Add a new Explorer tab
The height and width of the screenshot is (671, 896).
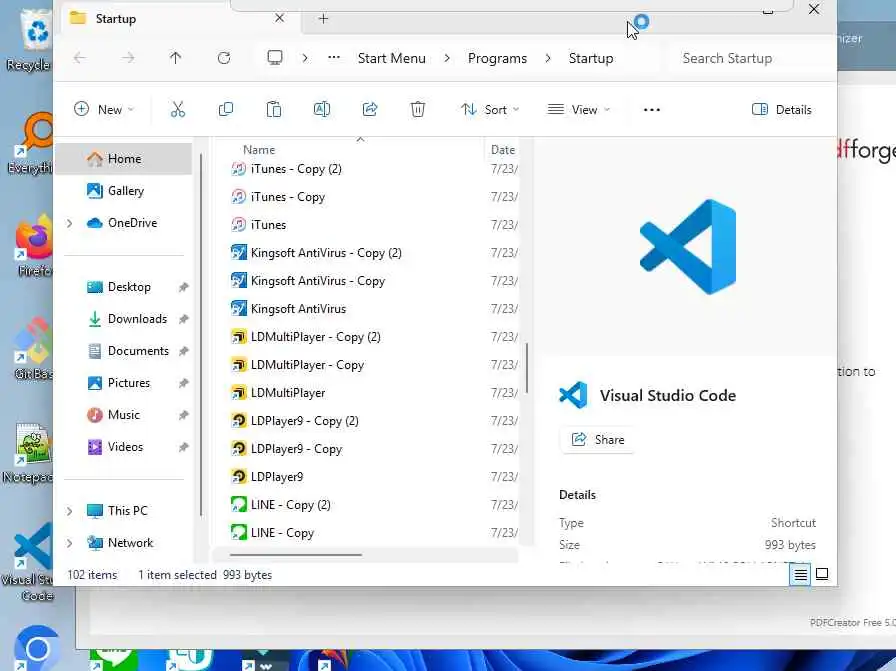(x=323, y=19)
